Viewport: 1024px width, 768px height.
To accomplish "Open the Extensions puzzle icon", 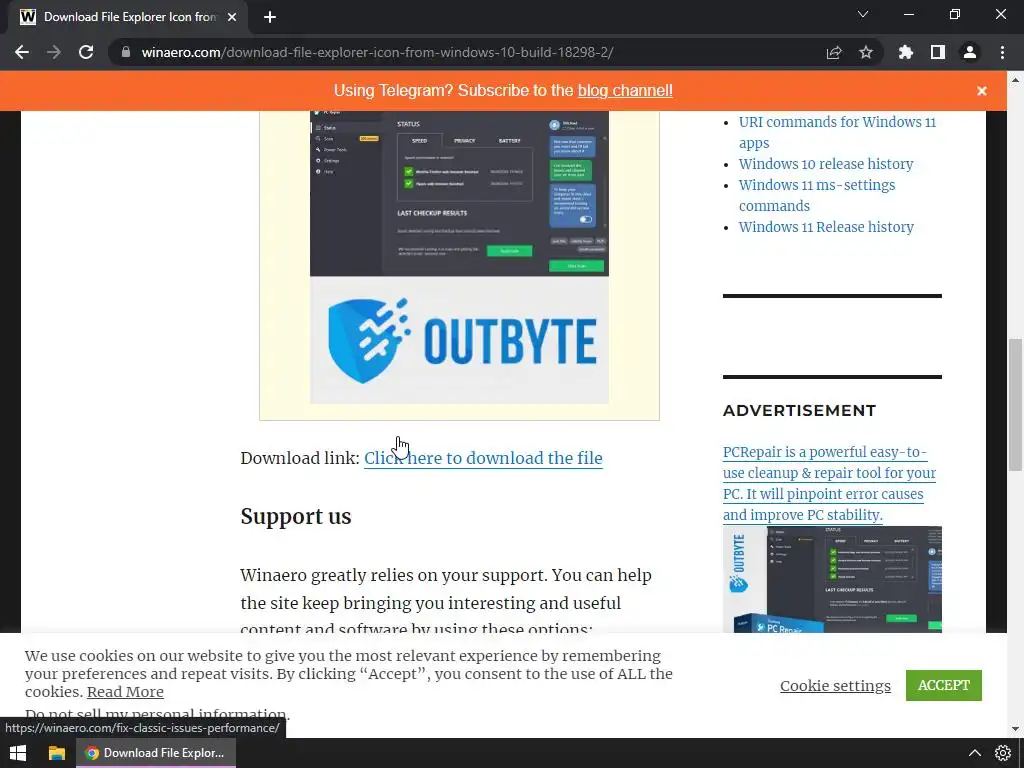I will (906, 52).
